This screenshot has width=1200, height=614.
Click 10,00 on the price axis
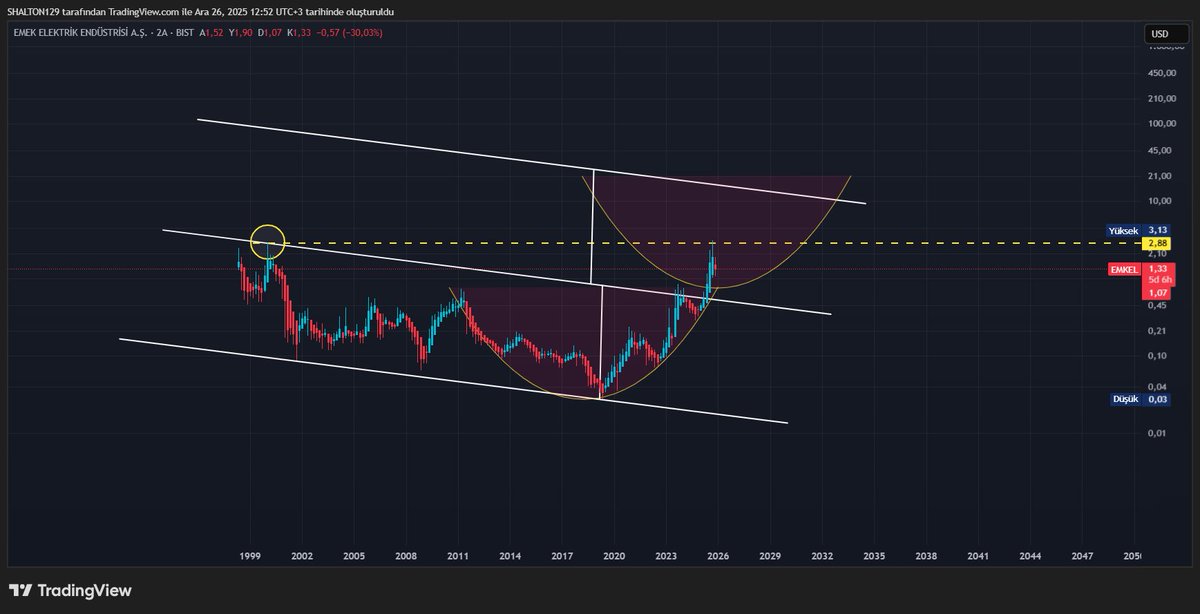pos(1160,201)
